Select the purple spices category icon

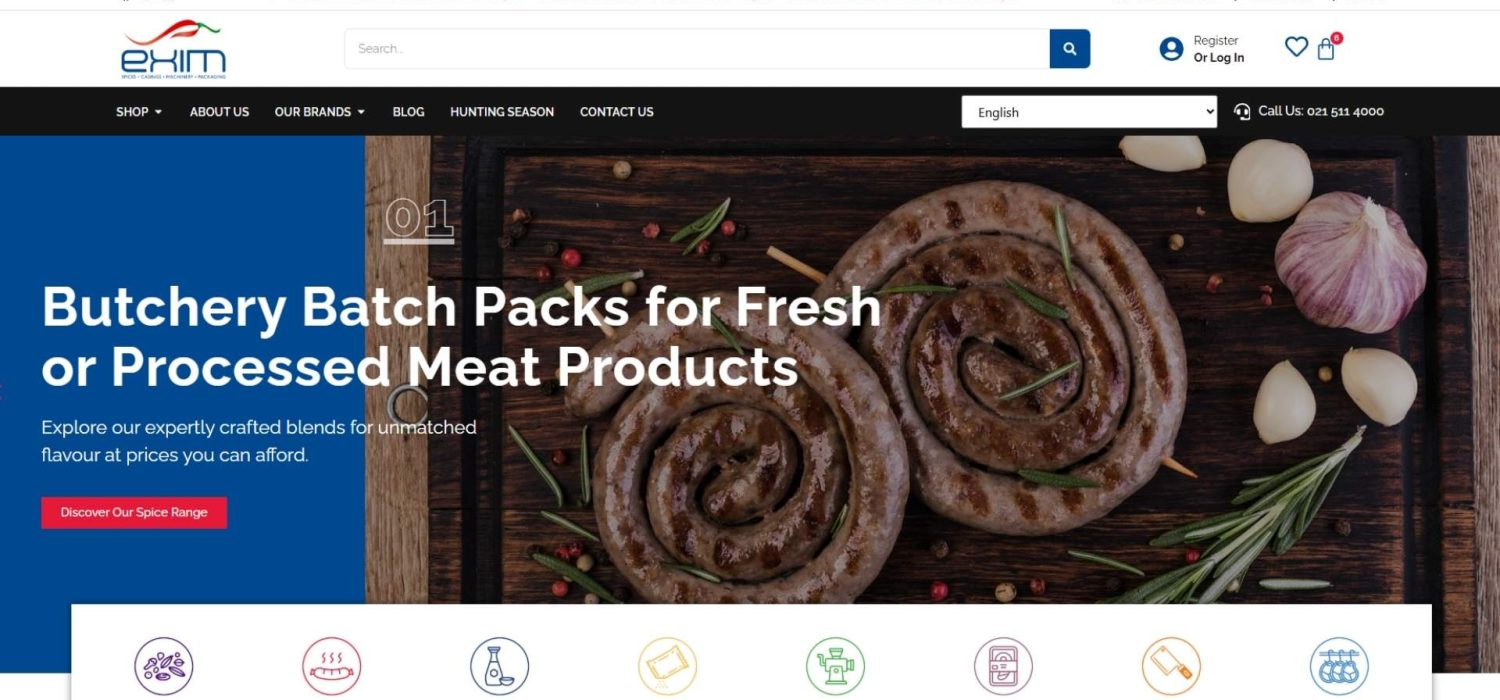tap(164, 666)
